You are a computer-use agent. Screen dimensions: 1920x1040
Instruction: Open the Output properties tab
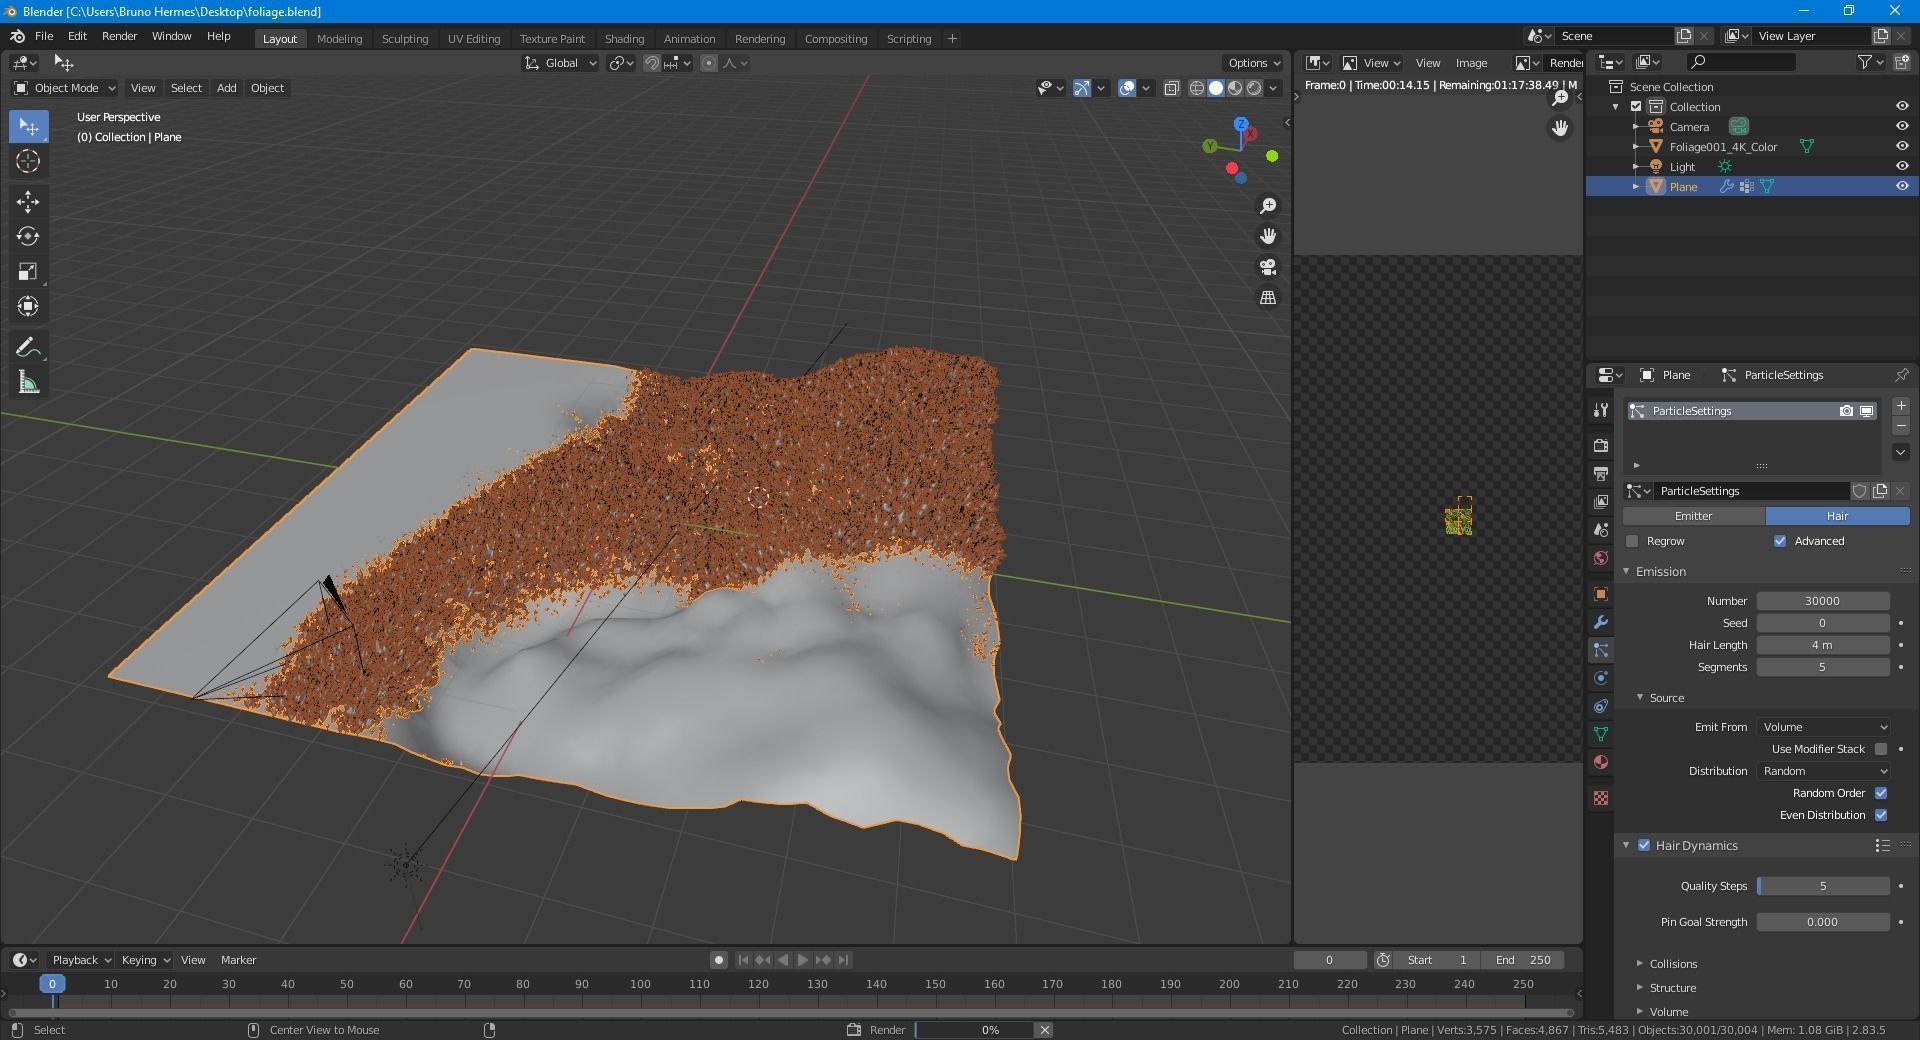click(x=1601, y=473)
